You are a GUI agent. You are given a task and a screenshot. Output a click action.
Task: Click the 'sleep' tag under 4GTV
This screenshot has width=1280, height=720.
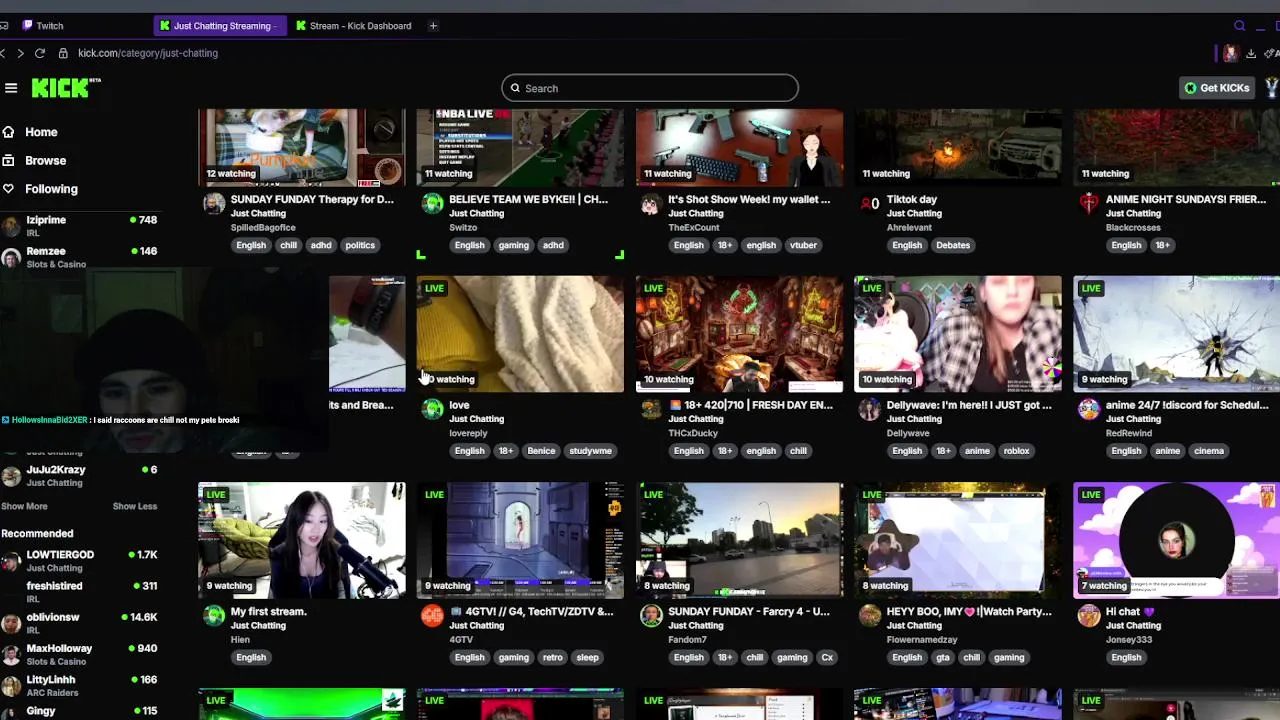587,657
